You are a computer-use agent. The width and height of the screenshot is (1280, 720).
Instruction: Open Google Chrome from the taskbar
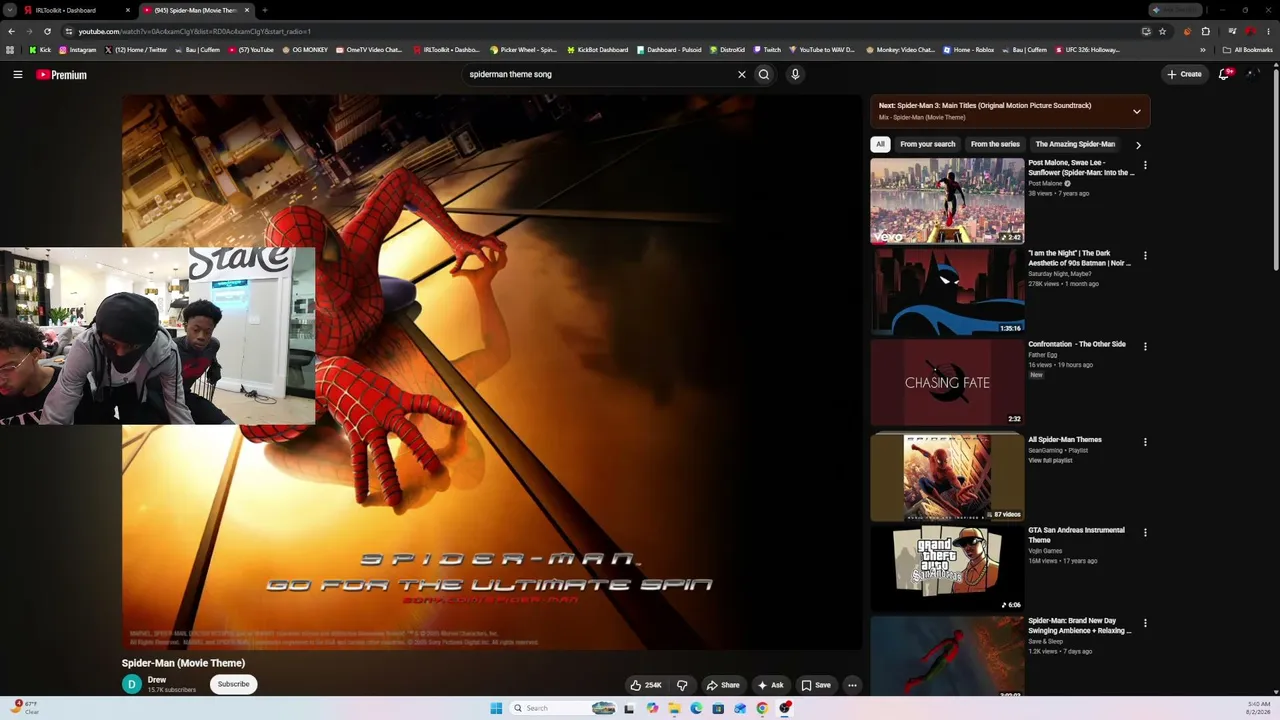click(762, 708)
